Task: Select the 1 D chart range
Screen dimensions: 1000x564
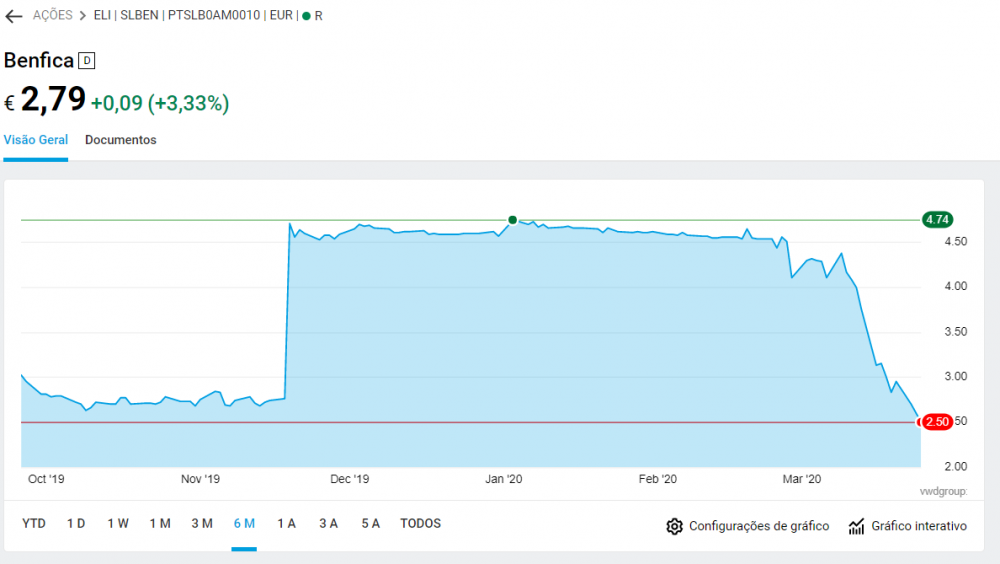Action: point(76,523)
